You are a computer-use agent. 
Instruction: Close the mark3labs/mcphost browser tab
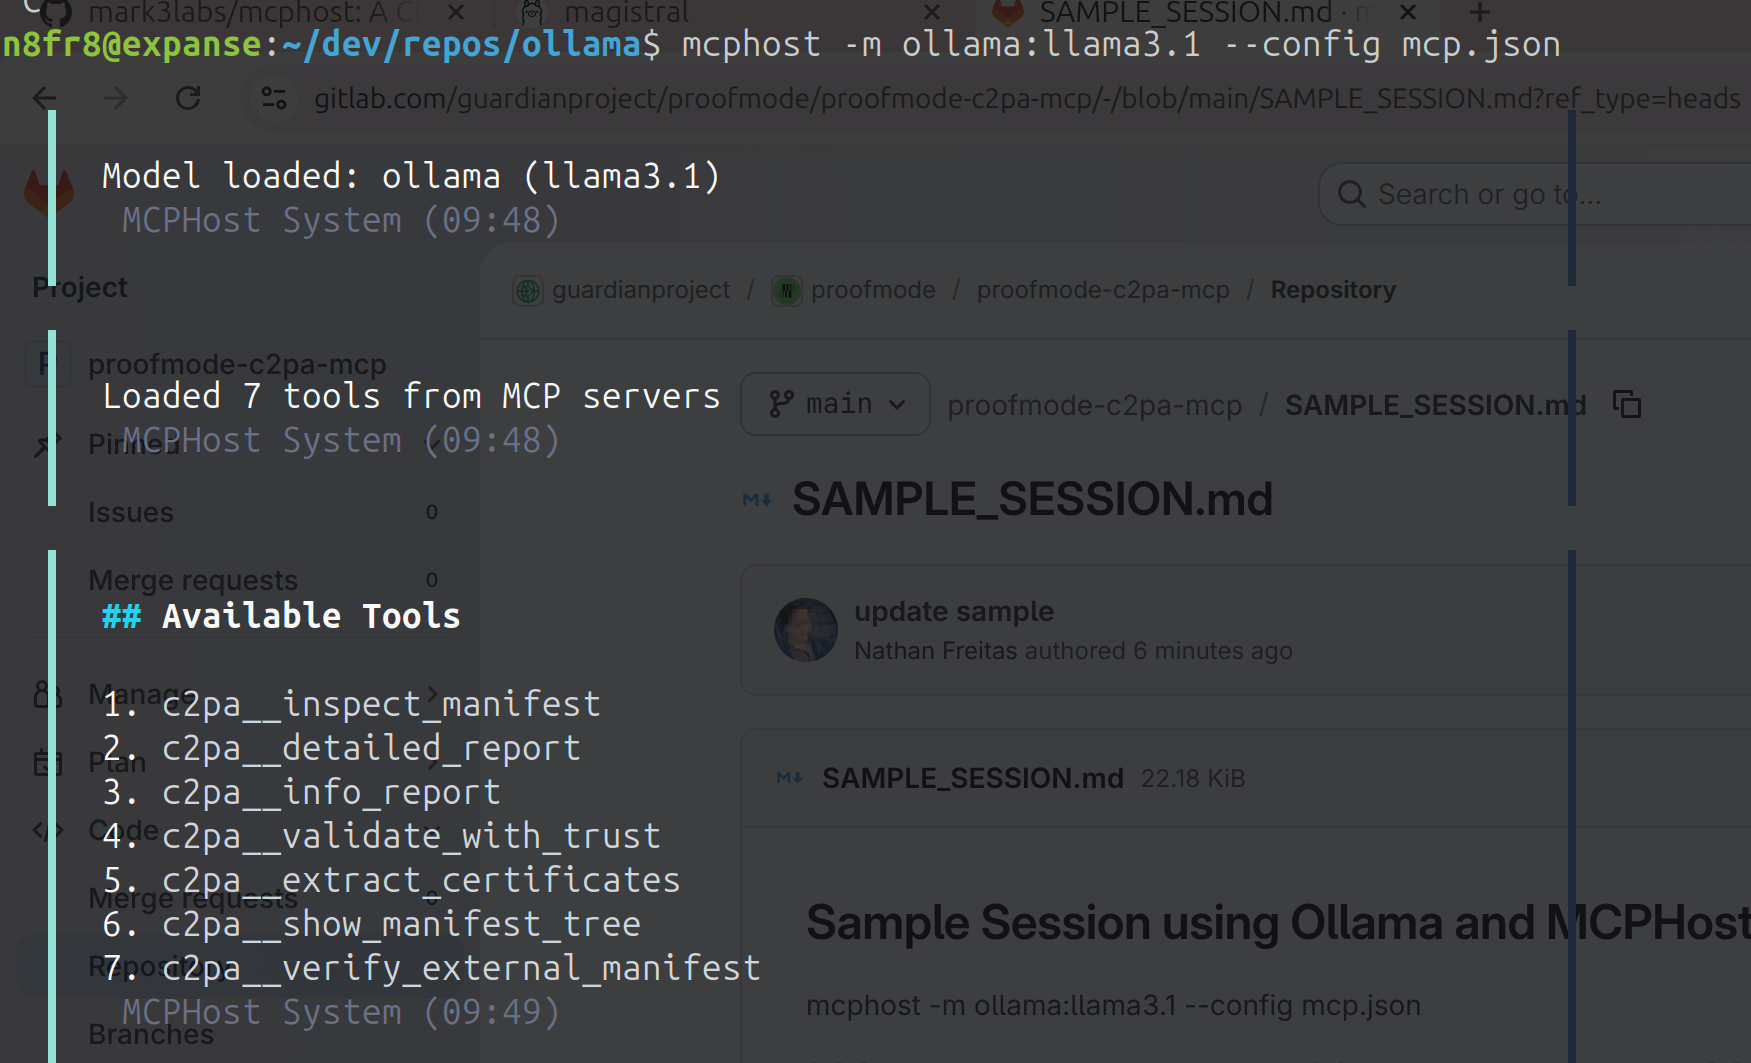tap(455, 12)
